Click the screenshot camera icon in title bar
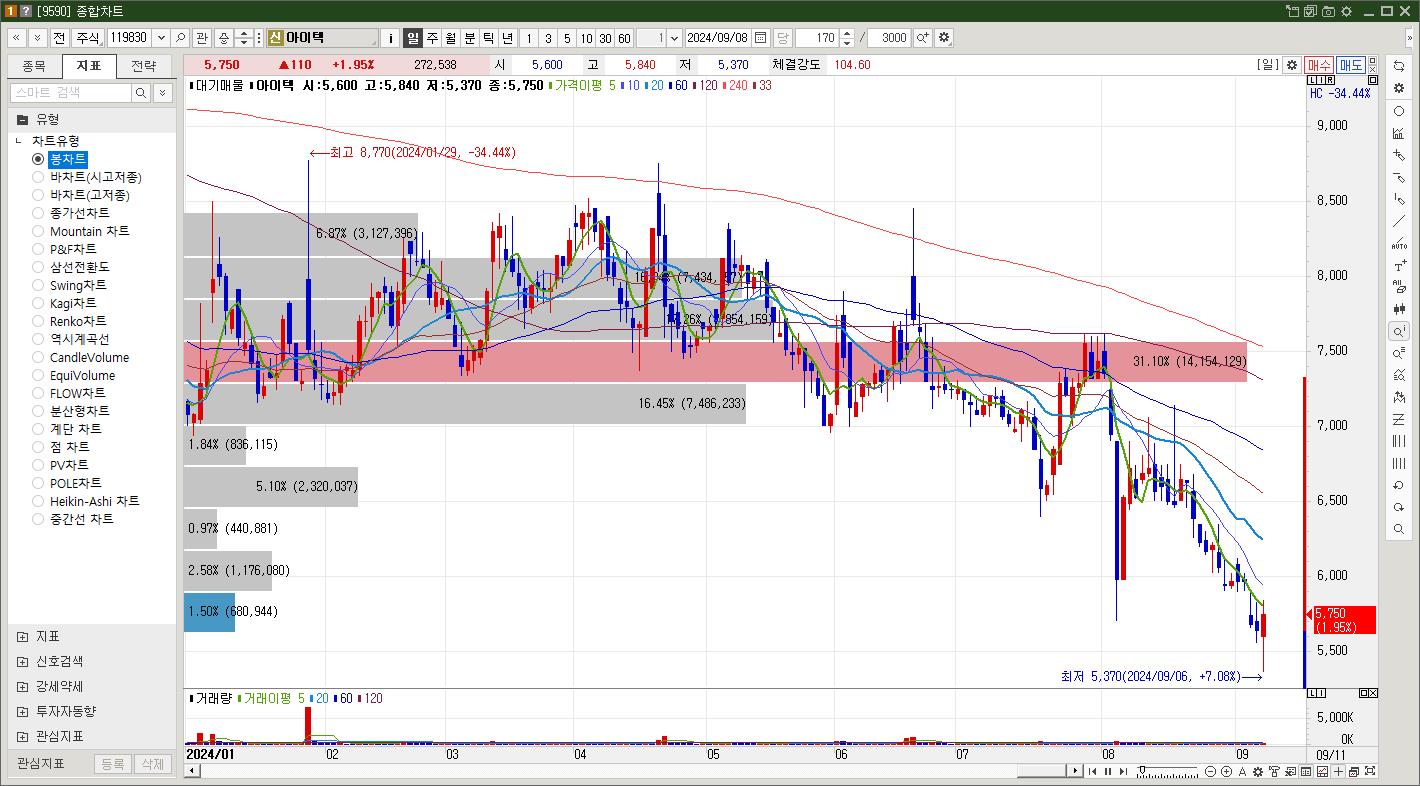Viewport: 1420px width, 786px height. coord(1328,11)
